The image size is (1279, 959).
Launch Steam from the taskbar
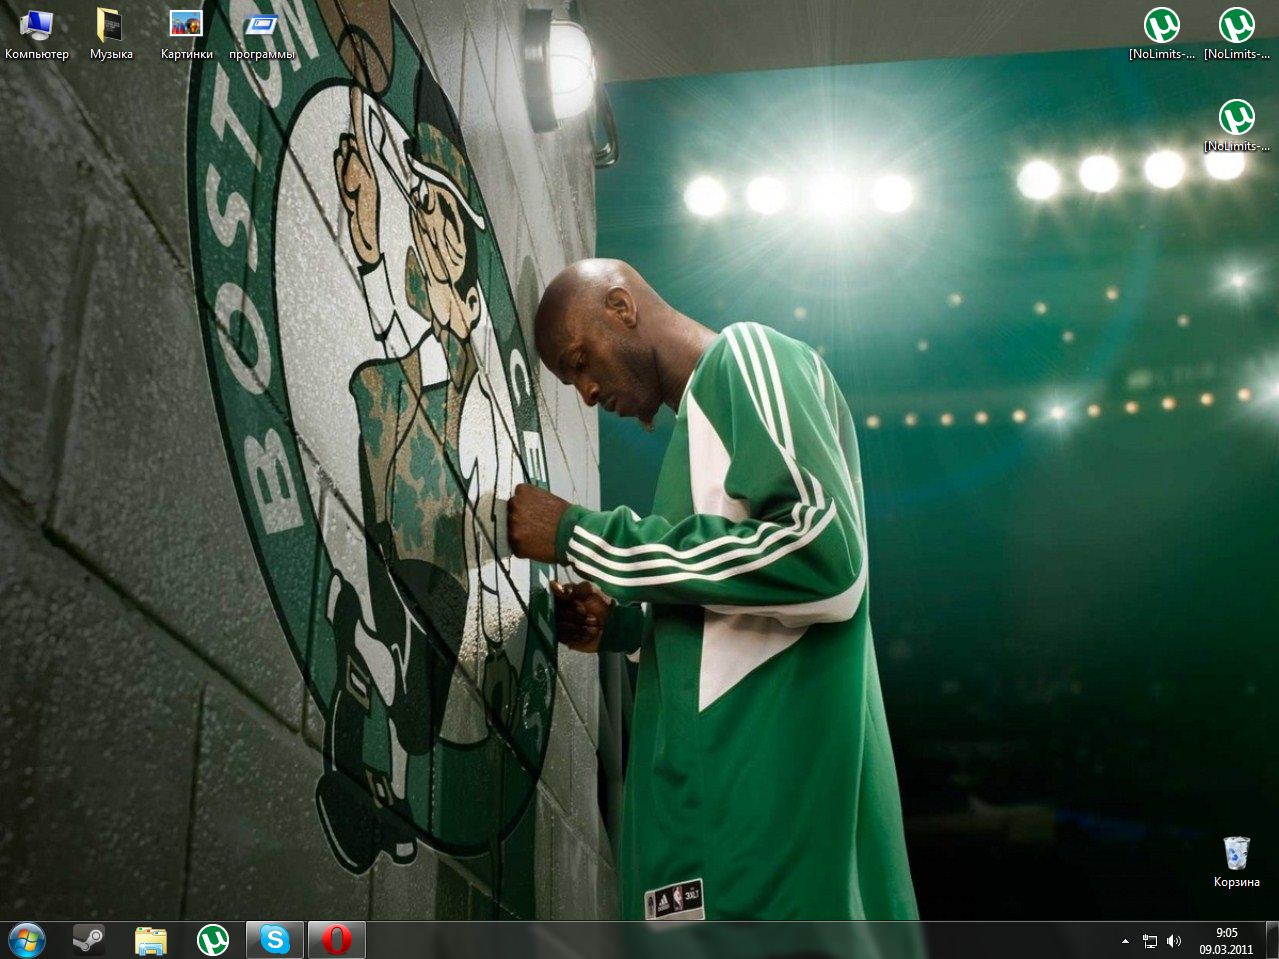click(x=88, y=940)
